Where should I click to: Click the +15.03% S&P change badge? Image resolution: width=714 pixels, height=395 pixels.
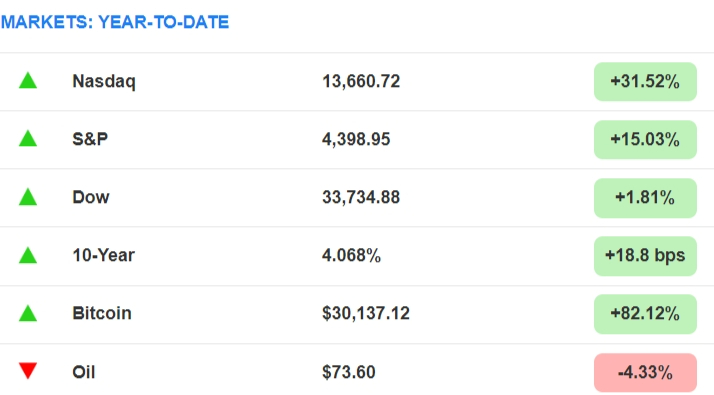645,139
